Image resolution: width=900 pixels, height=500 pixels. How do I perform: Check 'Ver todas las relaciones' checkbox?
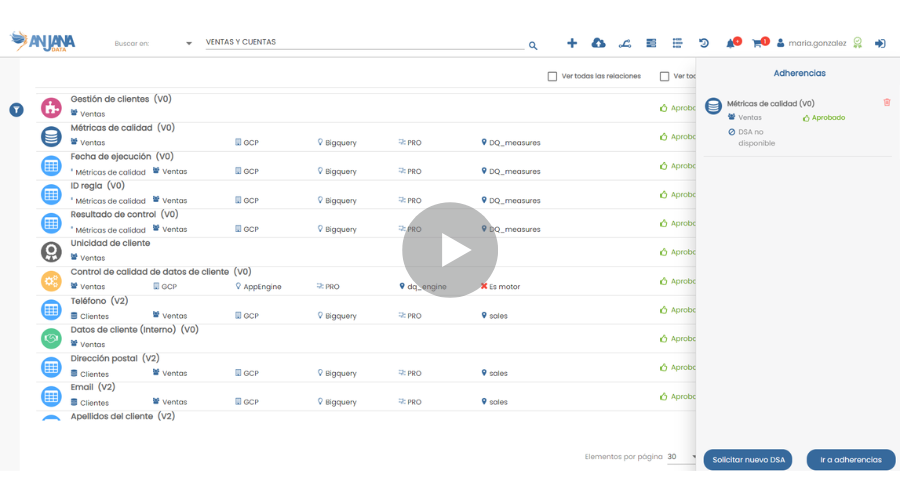pos(552,76)
